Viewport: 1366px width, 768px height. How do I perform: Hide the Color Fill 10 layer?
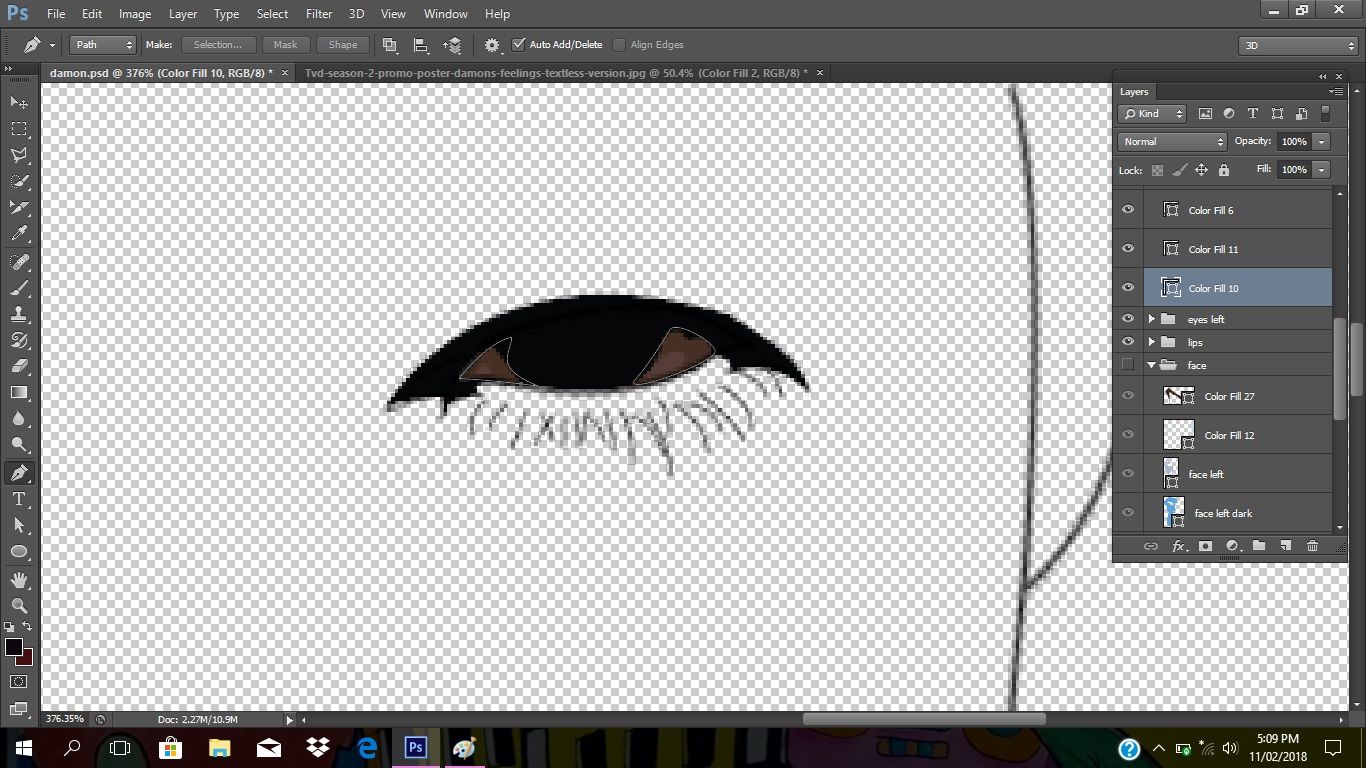[1128, 288]
